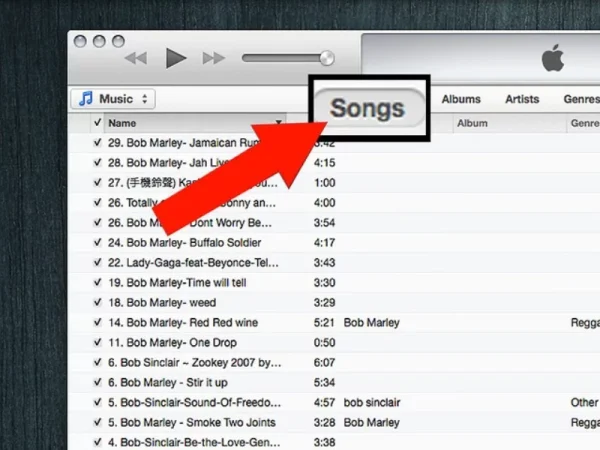Click the 'bob sinclair' artist cell
Screen dimensions: 600x450
[372, 403]
